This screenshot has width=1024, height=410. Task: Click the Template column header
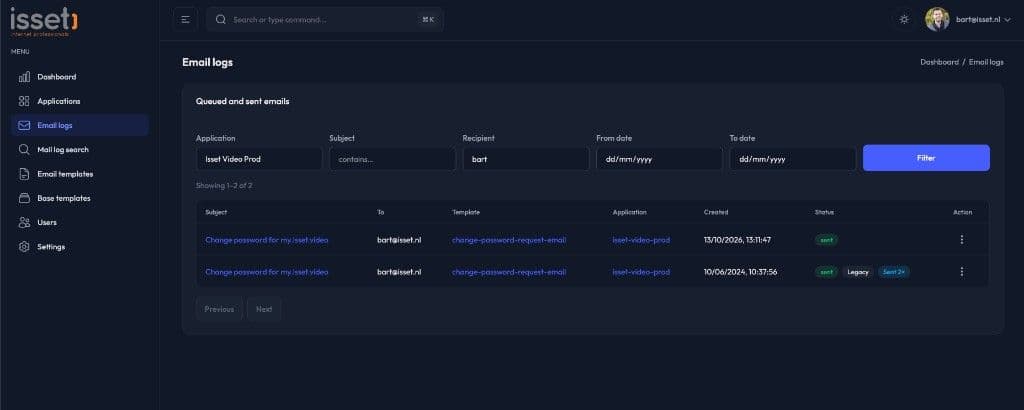[466, 212]
